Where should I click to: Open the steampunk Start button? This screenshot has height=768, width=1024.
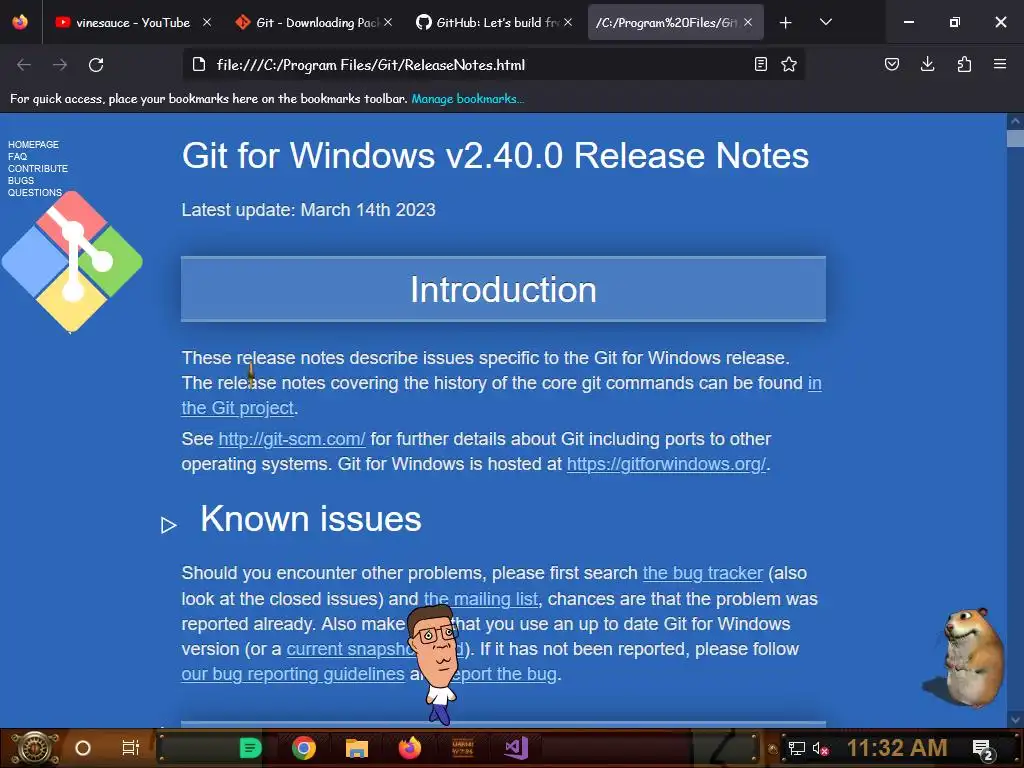click(x=35, y=748)
